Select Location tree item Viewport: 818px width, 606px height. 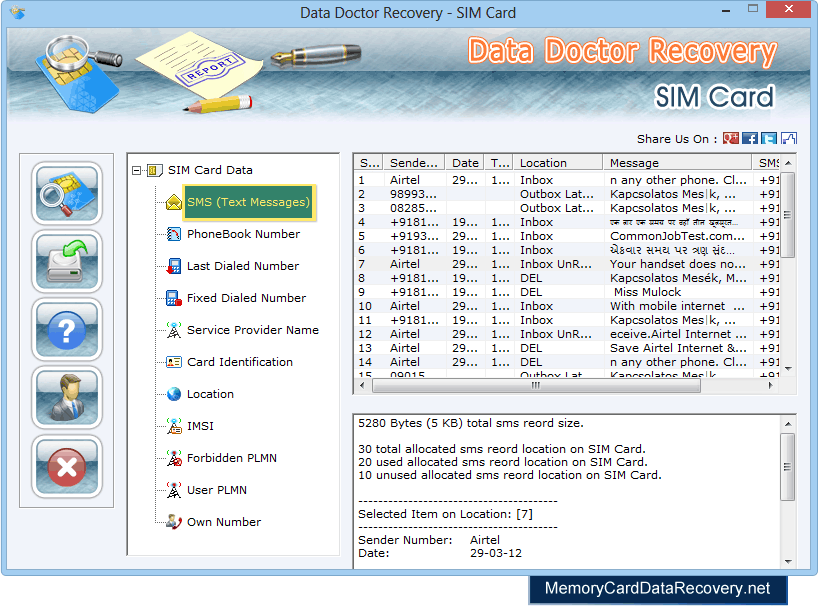click(210, 394)
